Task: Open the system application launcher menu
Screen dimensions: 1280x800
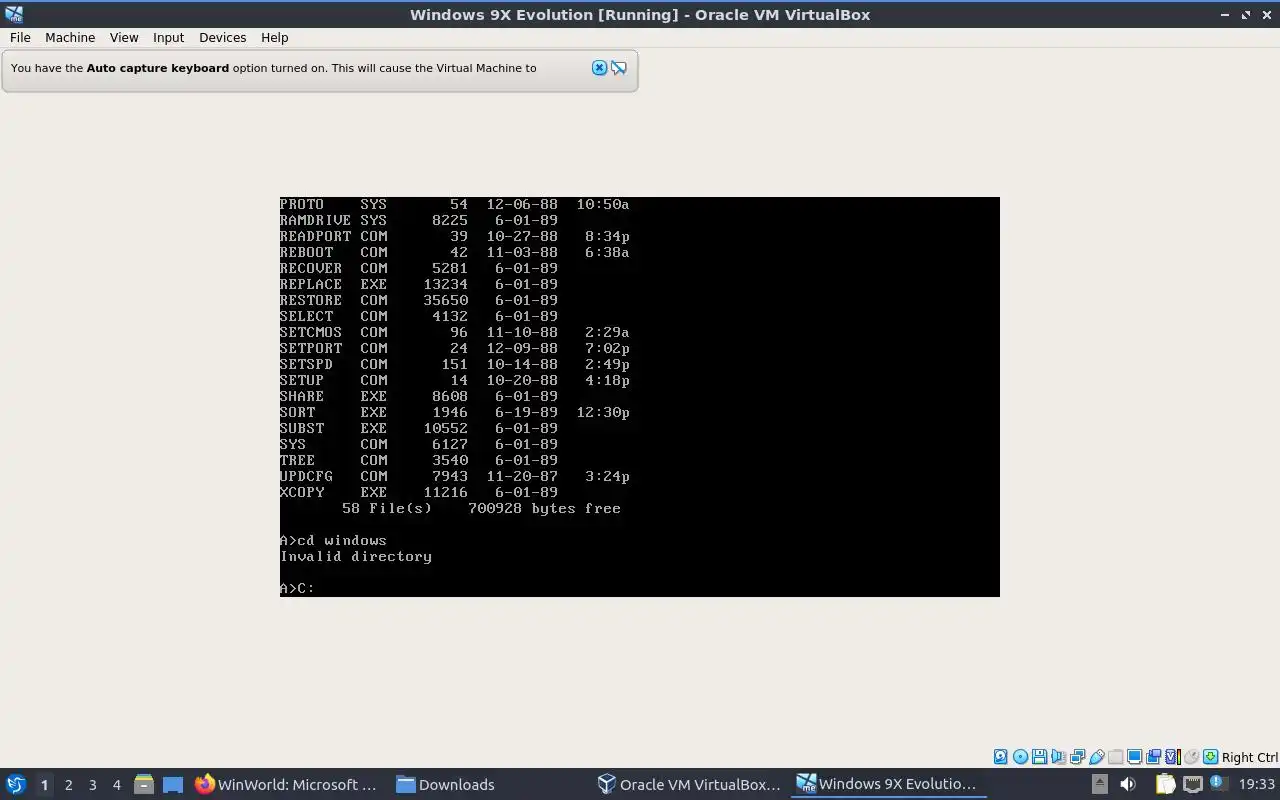Action: tap(16, 784)
